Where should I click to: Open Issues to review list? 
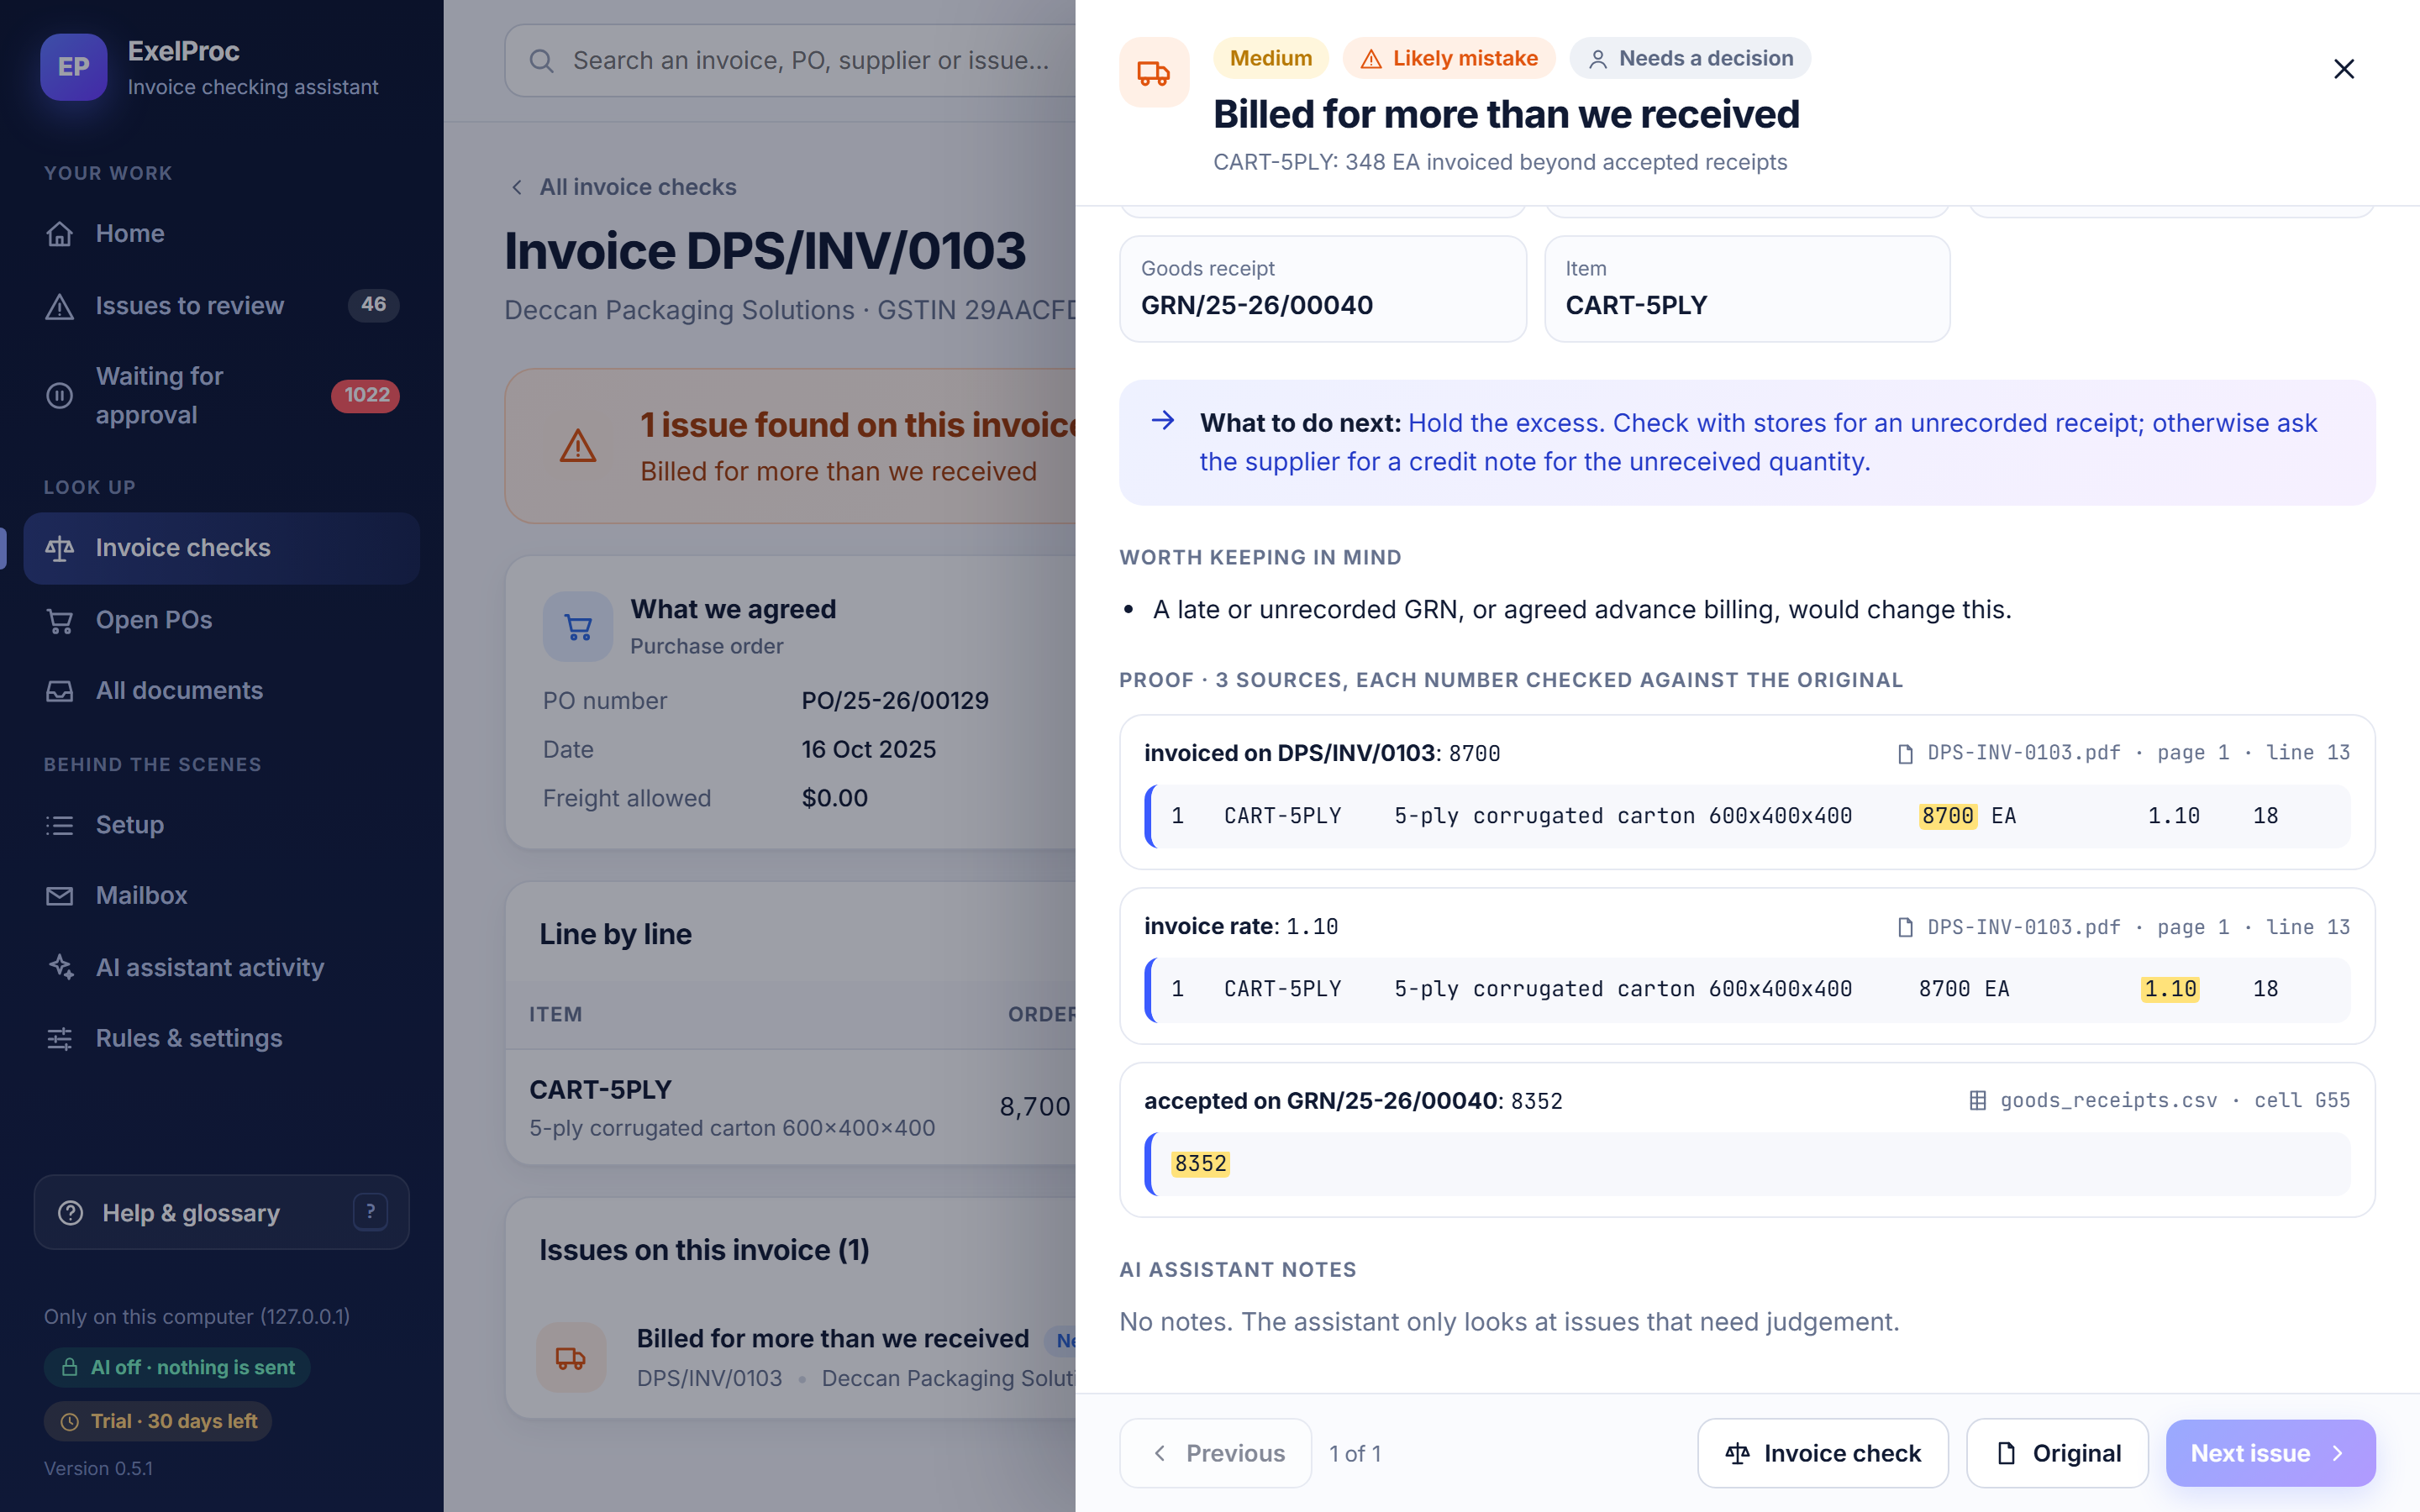click(x=221, y=305)
